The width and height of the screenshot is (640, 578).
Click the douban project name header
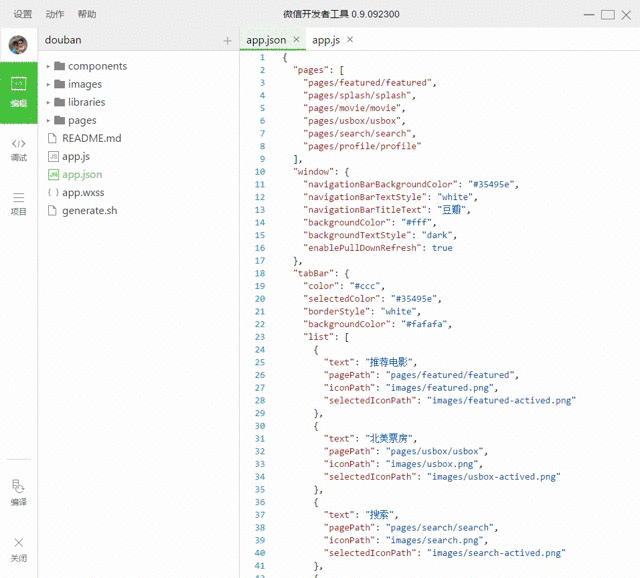(63, 40)
